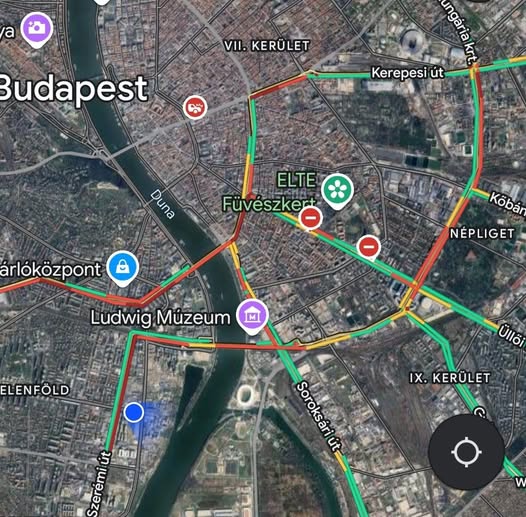Select the IX. KERÜLET district label
526x517 pixels.
click(x=450, y=378)
